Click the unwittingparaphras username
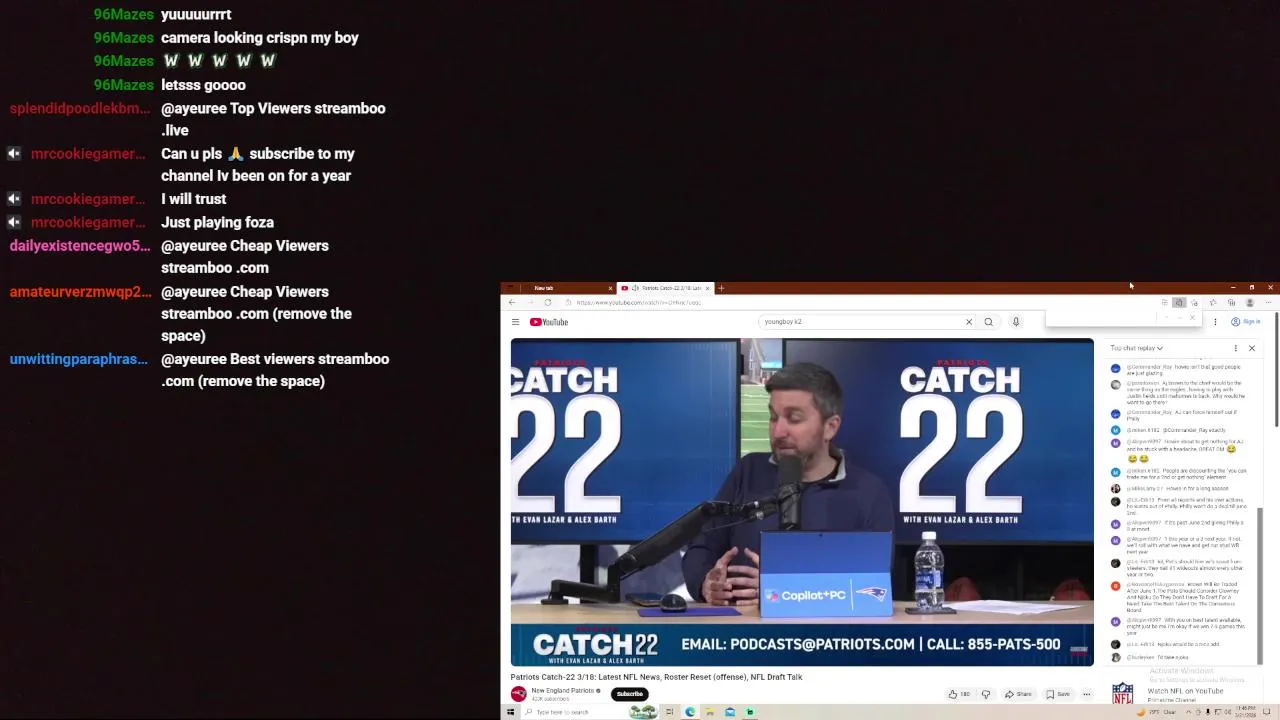The image size is (1280, 720). click(x=79, y=359)
